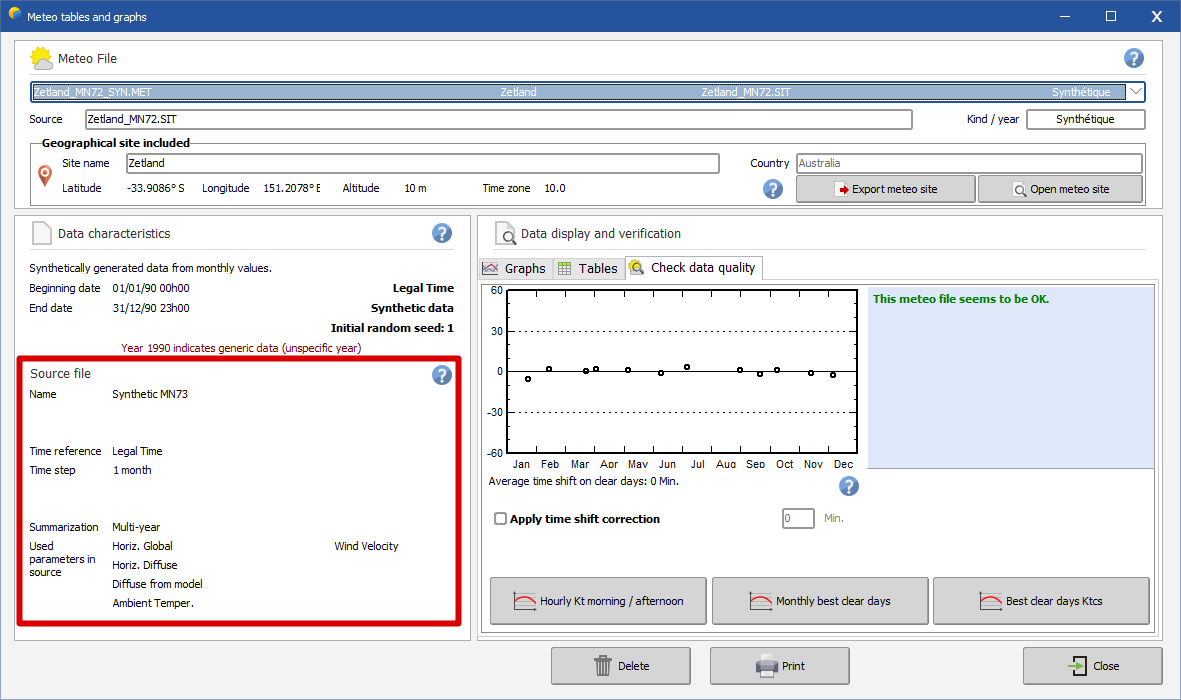Screen dimensions: 1181x700
Task: Click the '1 month' time step value
Action: click(x=132, y=470)
